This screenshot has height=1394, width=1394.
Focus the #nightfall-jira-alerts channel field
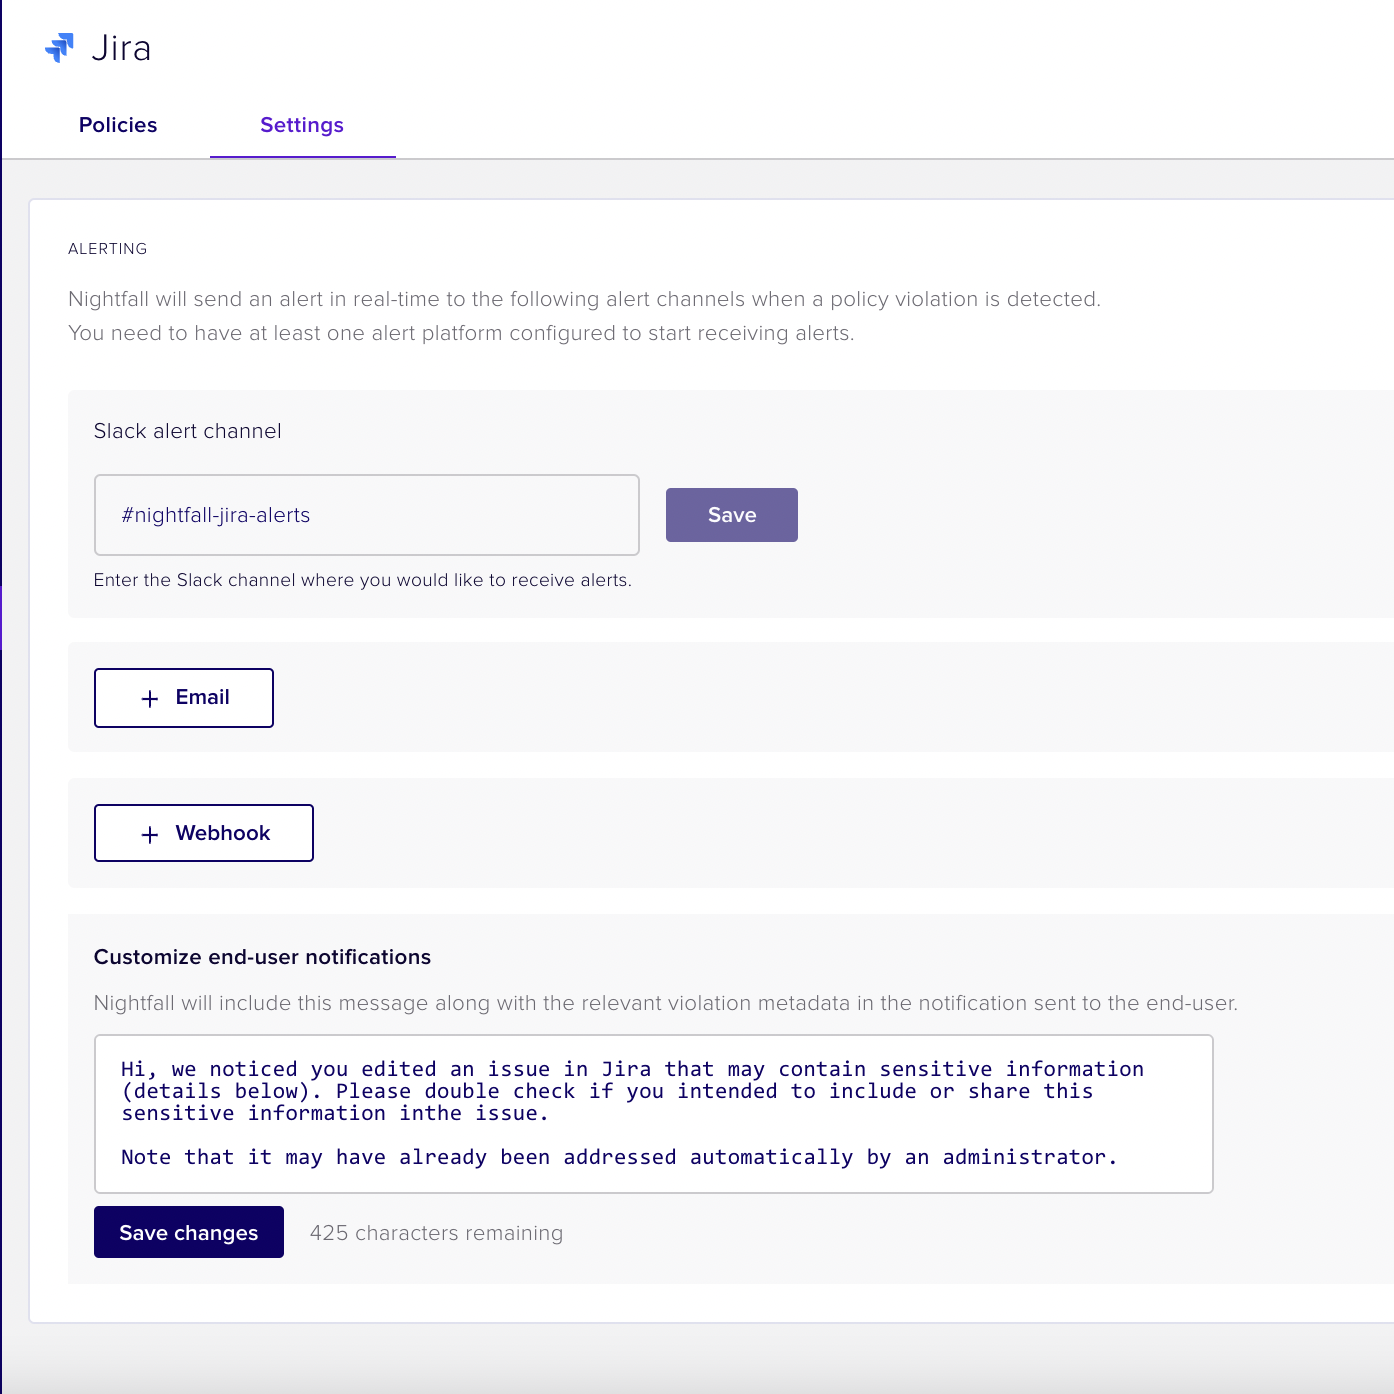point(367,515)
